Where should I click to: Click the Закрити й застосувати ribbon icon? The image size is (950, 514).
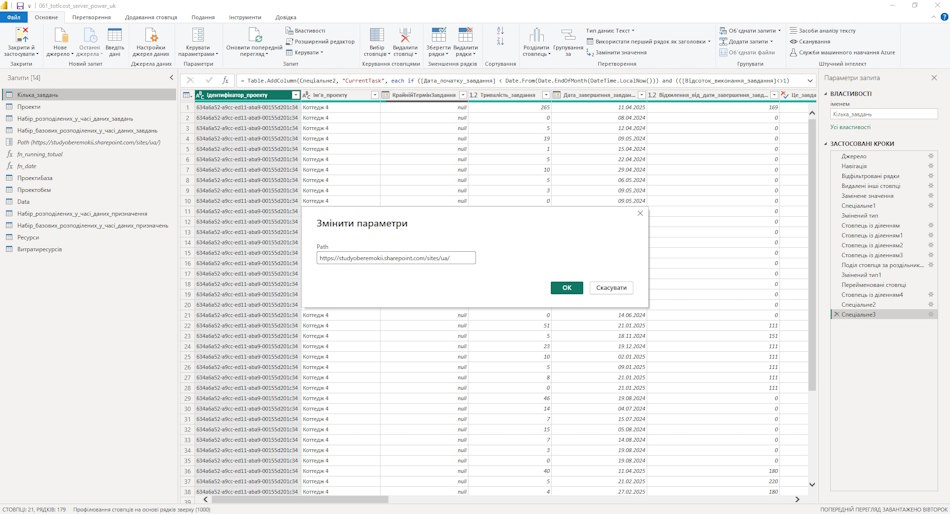(x=21, y=35)
